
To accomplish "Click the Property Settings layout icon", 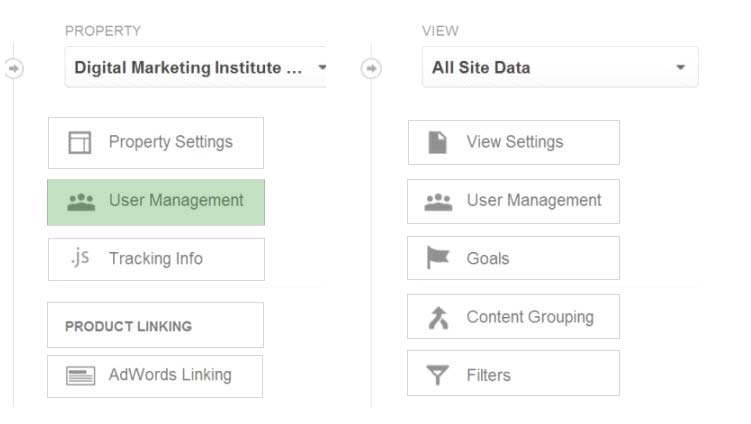I will tap(80, 142).
